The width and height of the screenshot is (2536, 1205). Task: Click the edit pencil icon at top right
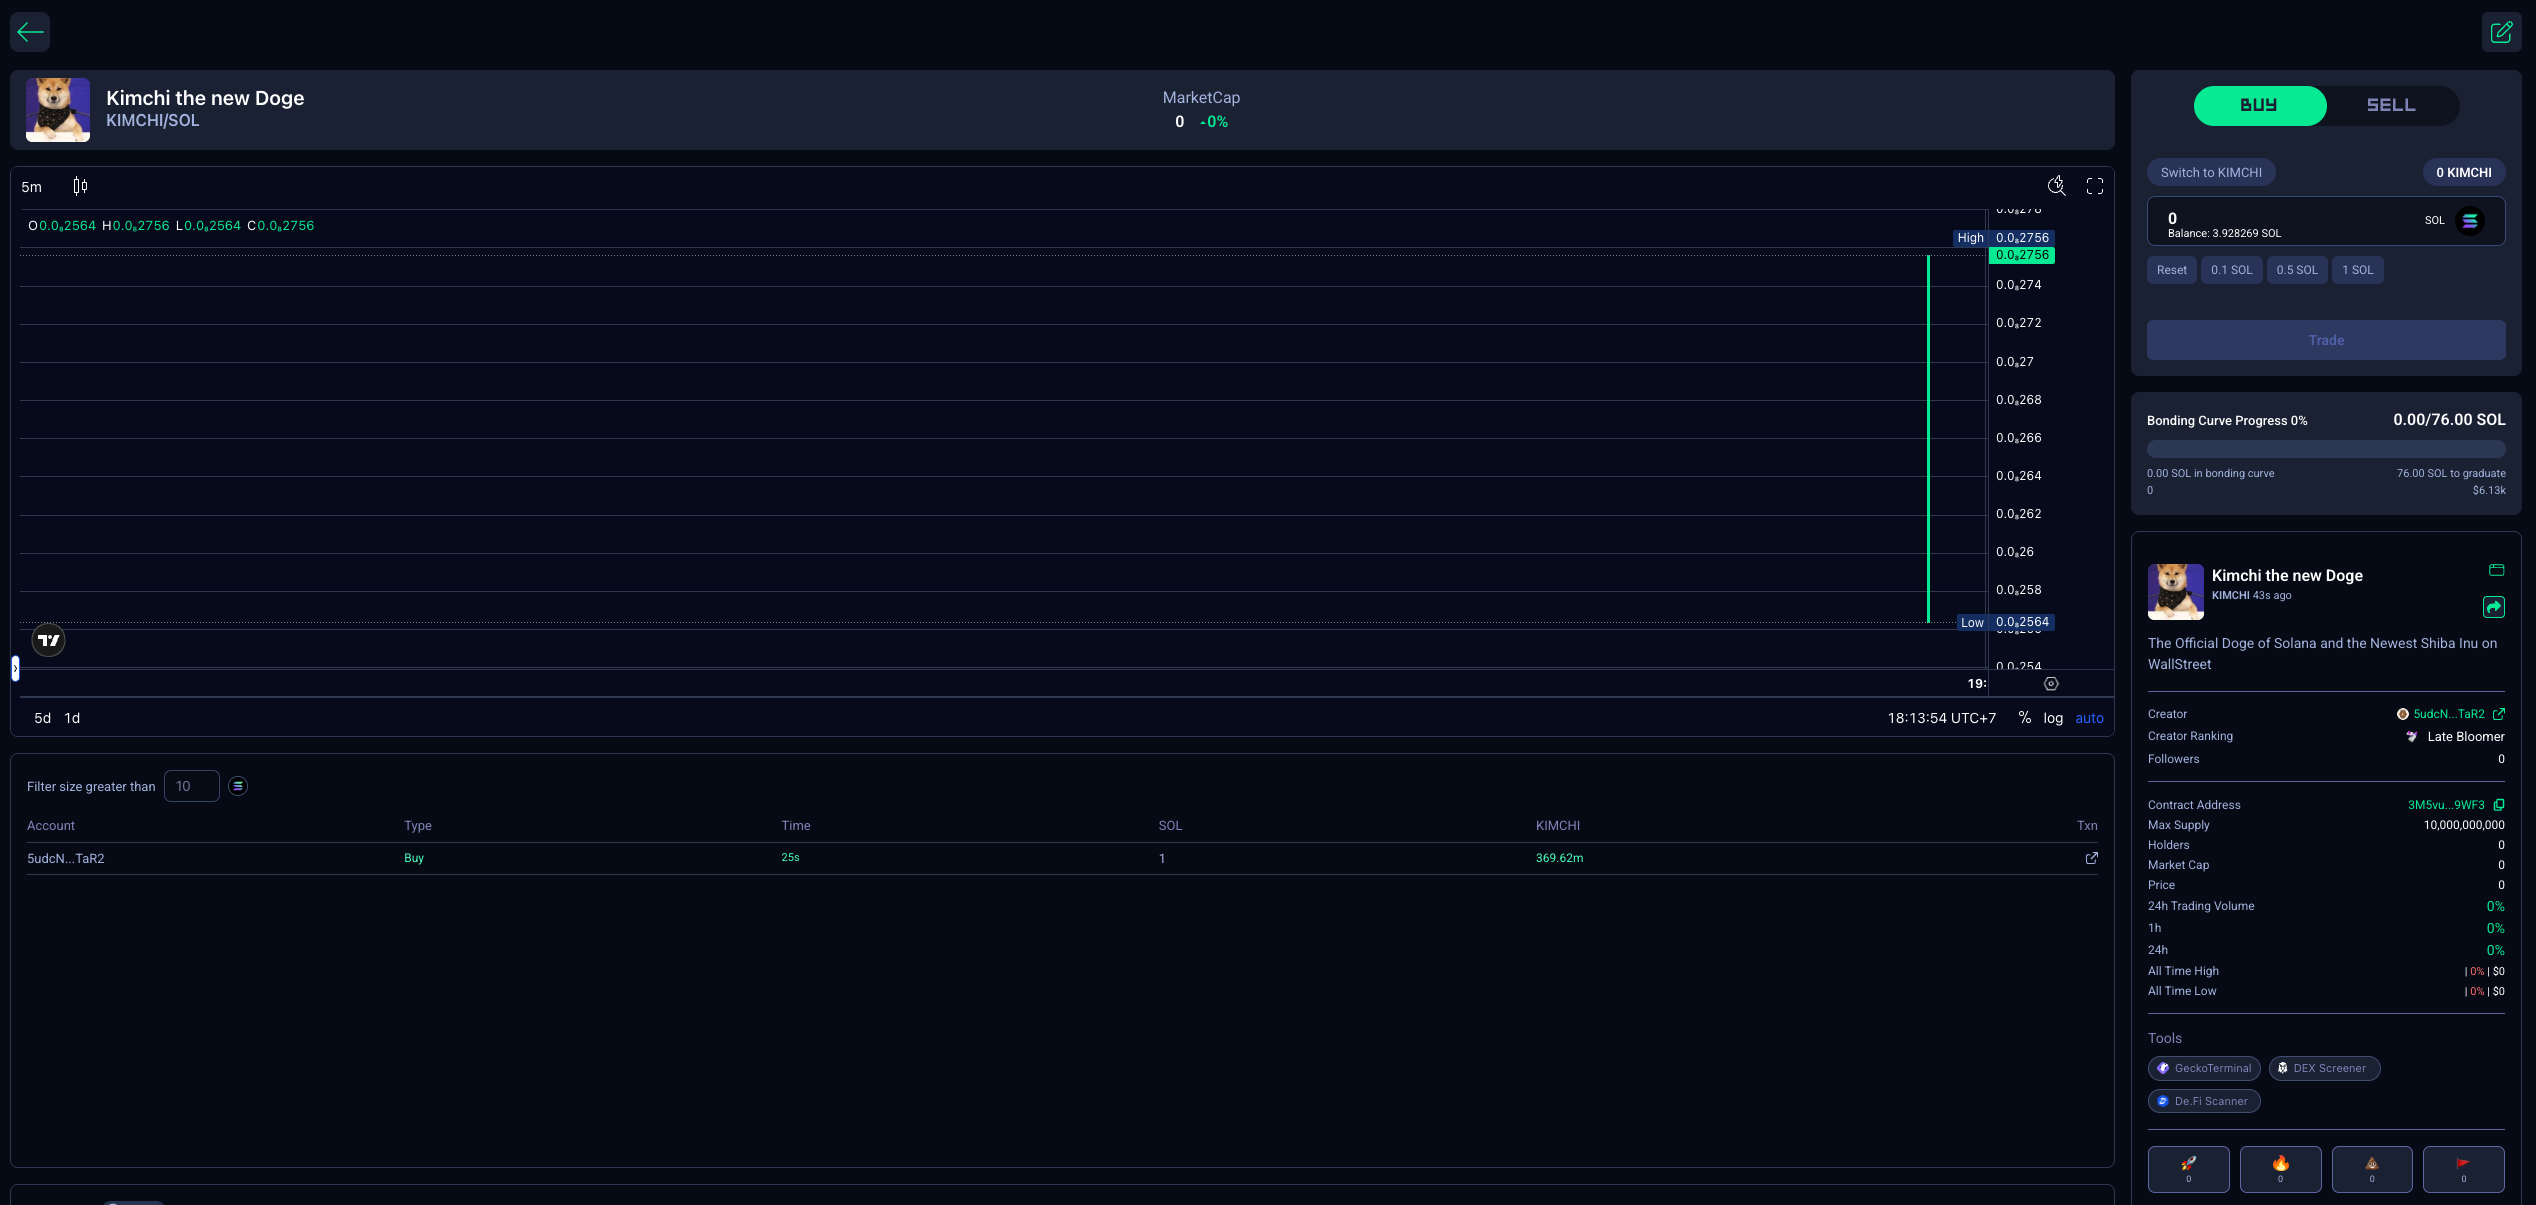[2501, 32]
